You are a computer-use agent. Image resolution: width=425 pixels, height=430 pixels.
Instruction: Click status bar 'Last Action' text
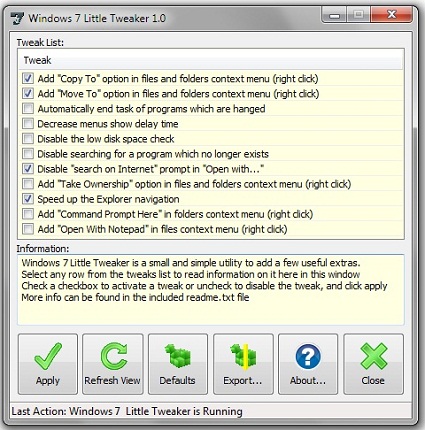127,411
